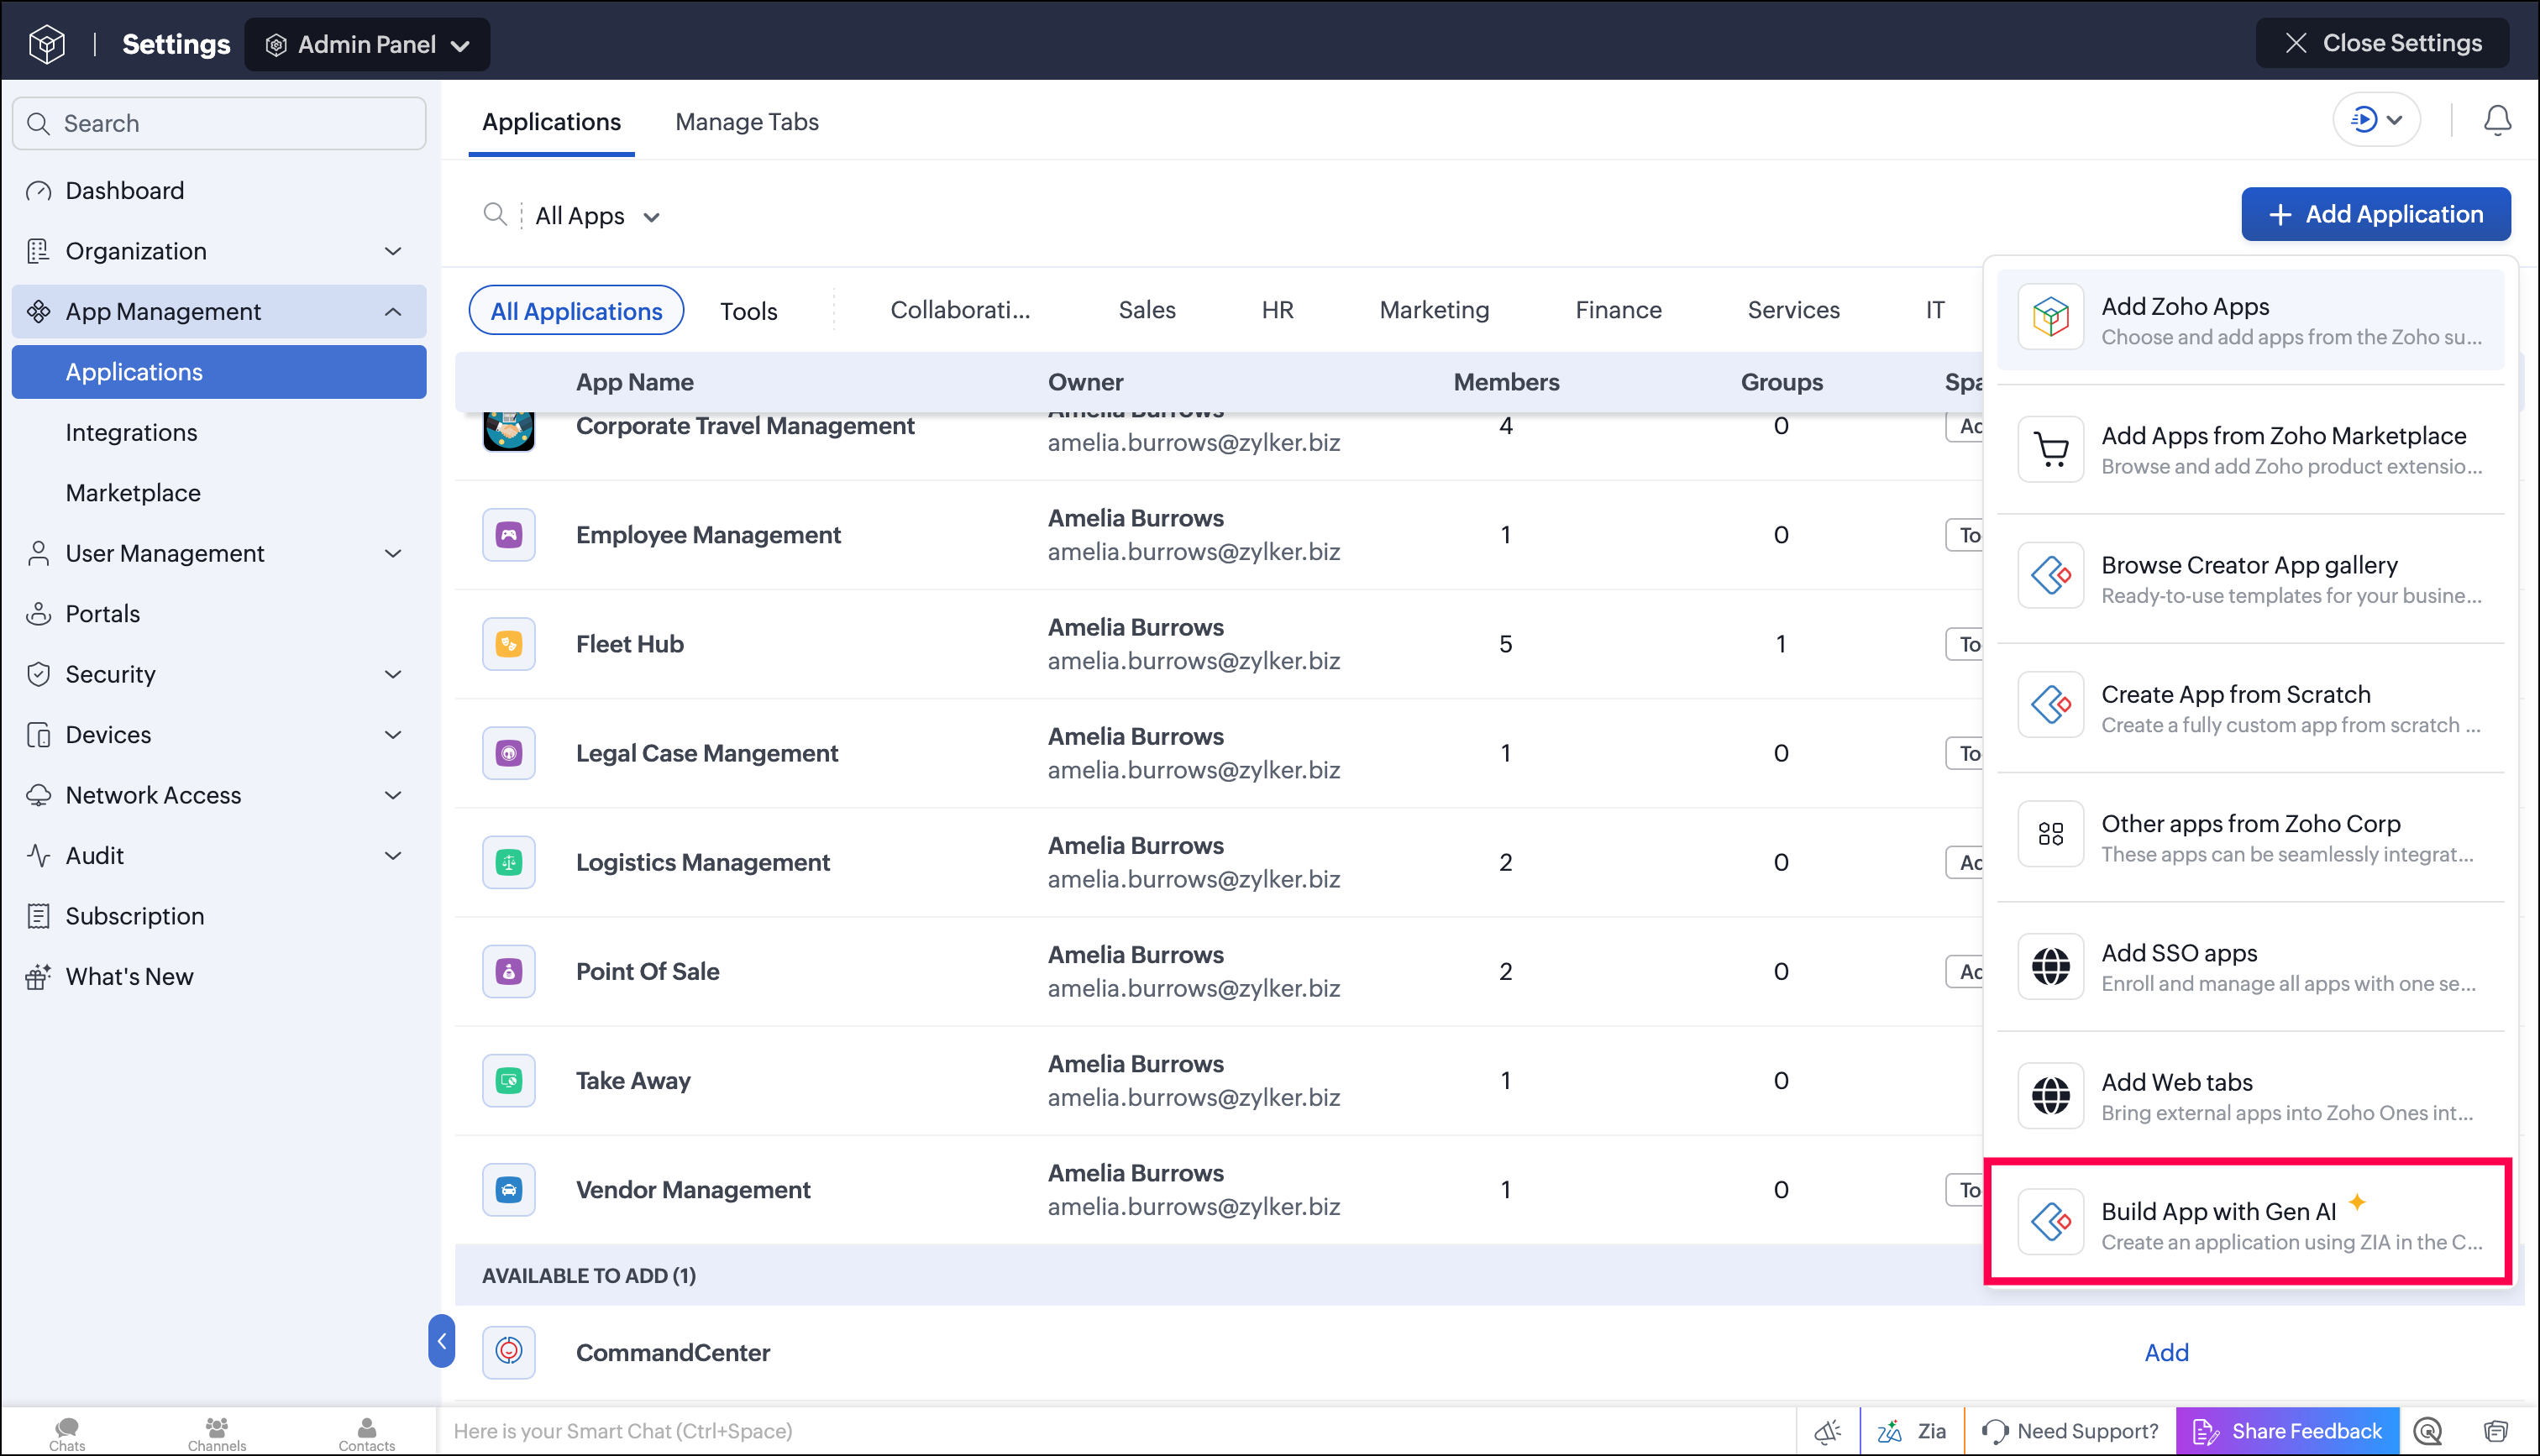Switch to the Manage Tabs tab
2540x1456 pixels.
pos(747,122)
